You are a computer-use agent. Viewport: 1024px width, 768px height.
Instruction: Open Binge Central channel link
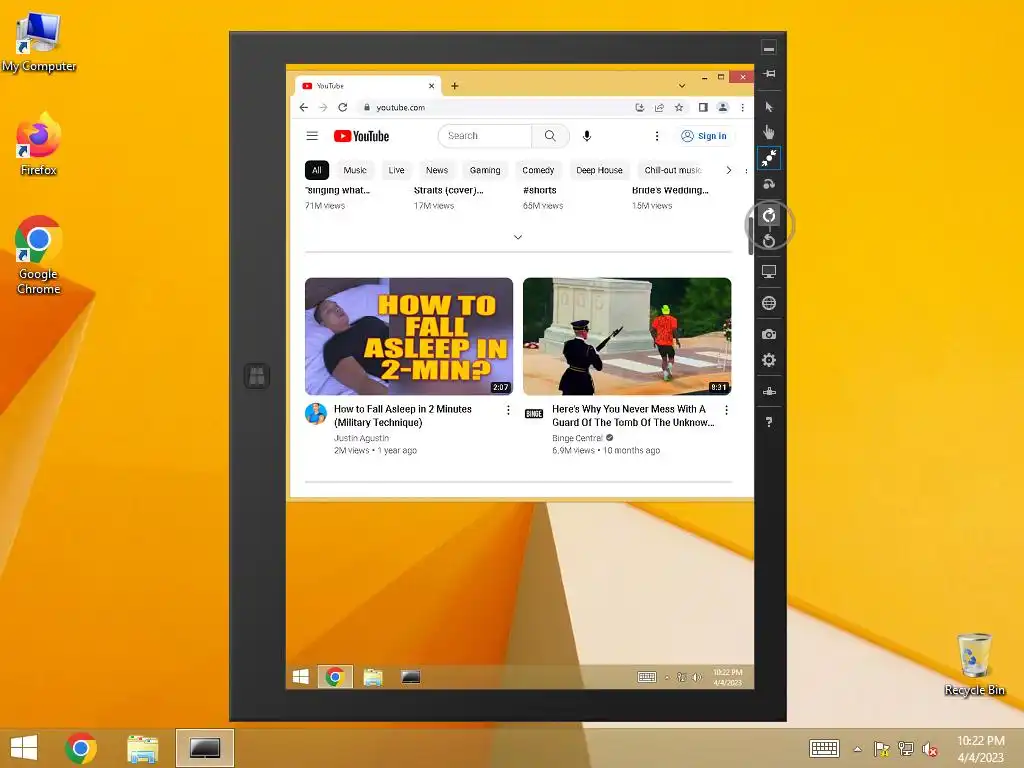pyautogui.click(x=577, y=438)
